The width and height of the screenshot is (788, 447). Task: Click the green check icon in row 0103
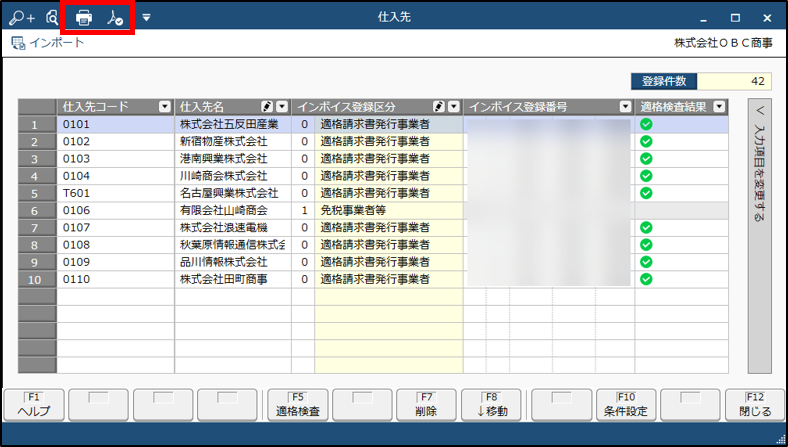646,158
